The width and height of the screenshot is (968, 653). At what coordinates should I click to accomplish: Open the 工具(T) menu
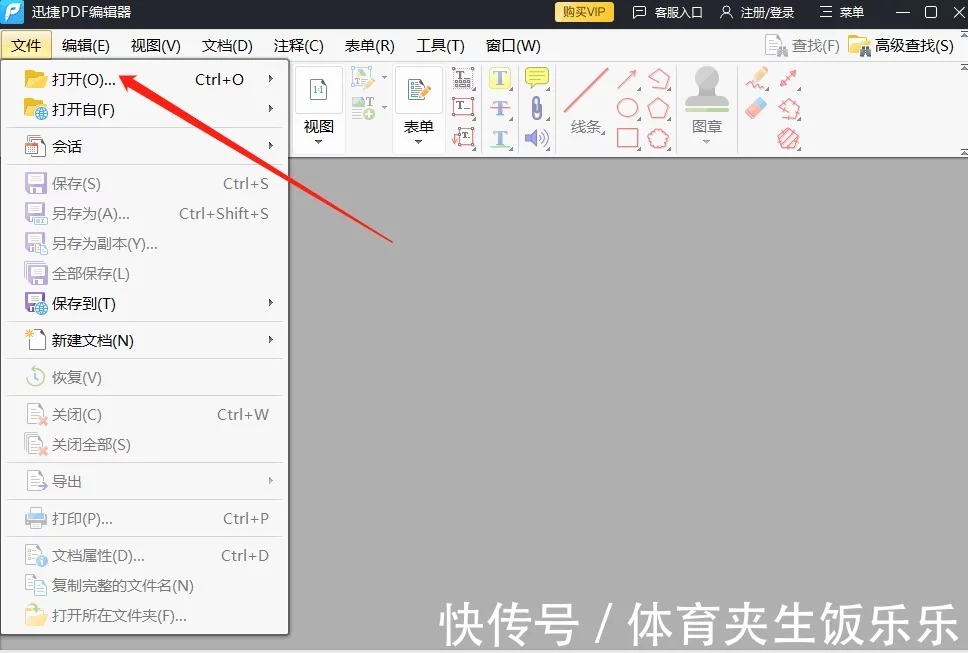pyautogui.click(x=440, y=46)
